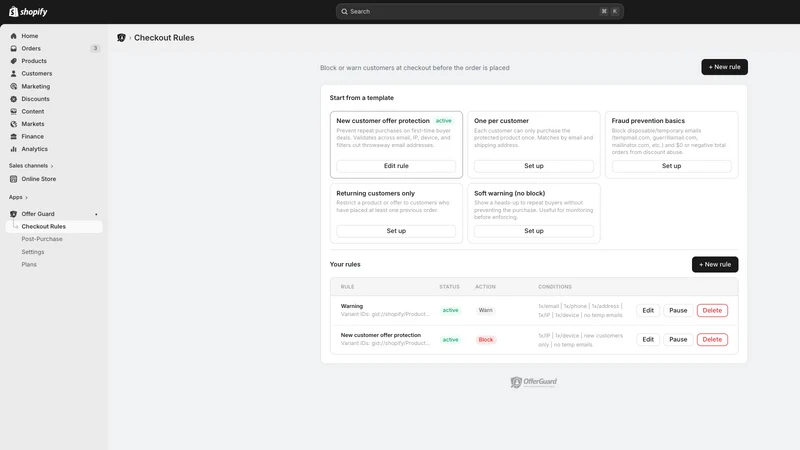Viewport: 800px width, 450px height.
Task: Open Offer Guard Settings item
Action: tap(33, 252)
